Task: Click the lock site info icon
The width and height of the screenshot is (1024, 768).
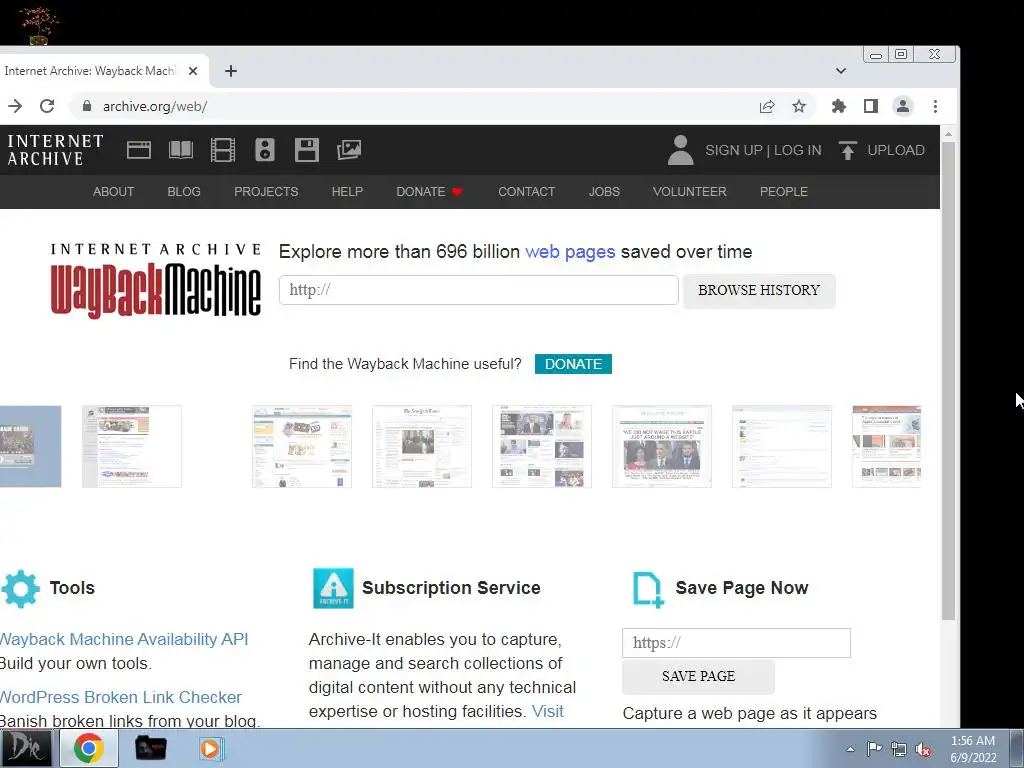Action: [87, 106]
